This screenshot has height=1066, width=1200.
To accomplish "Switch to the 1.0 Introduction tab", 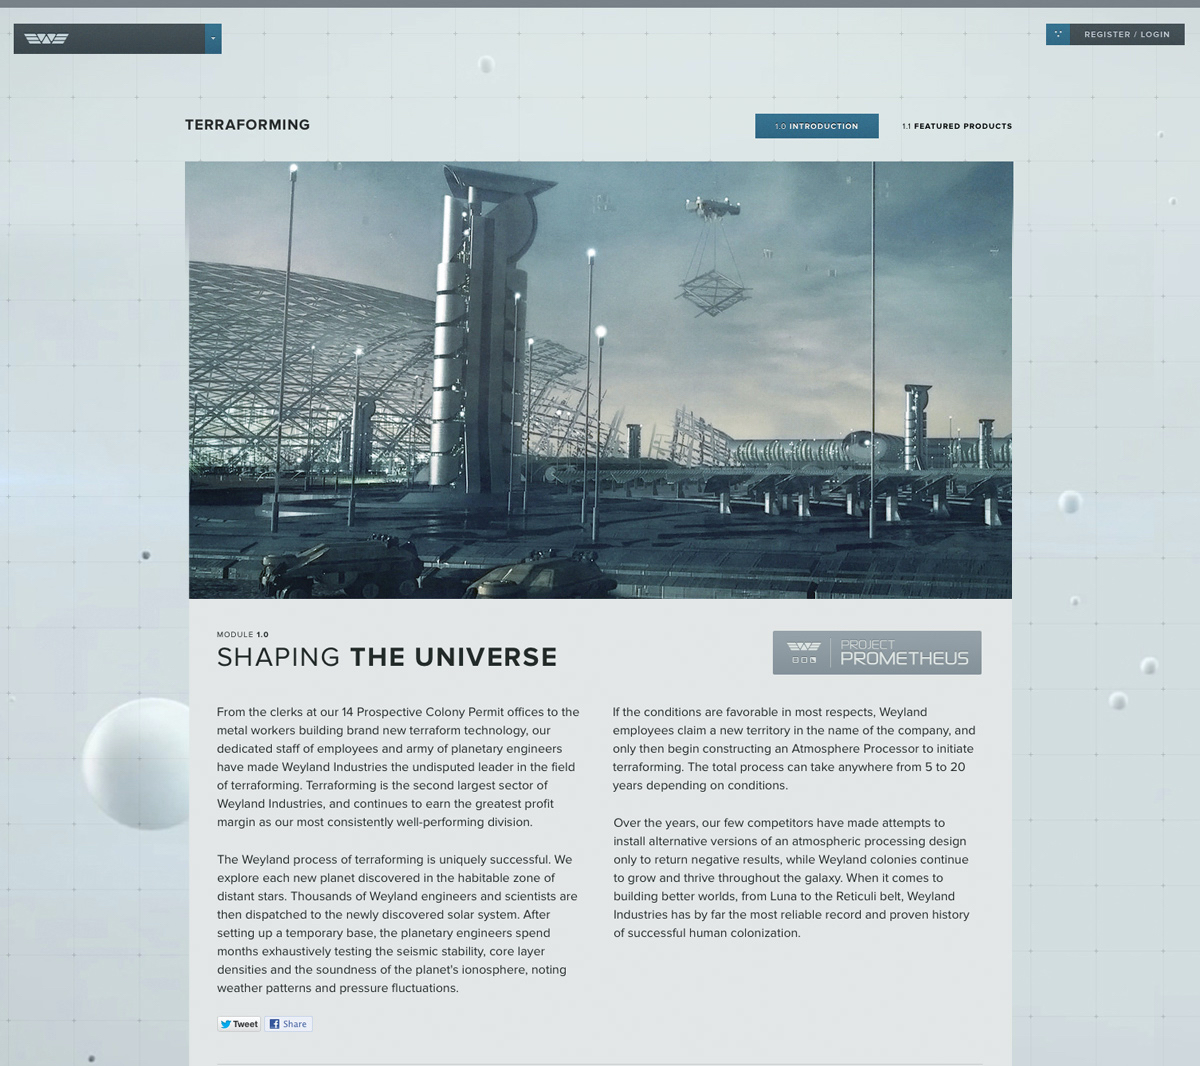I will 816,126.
